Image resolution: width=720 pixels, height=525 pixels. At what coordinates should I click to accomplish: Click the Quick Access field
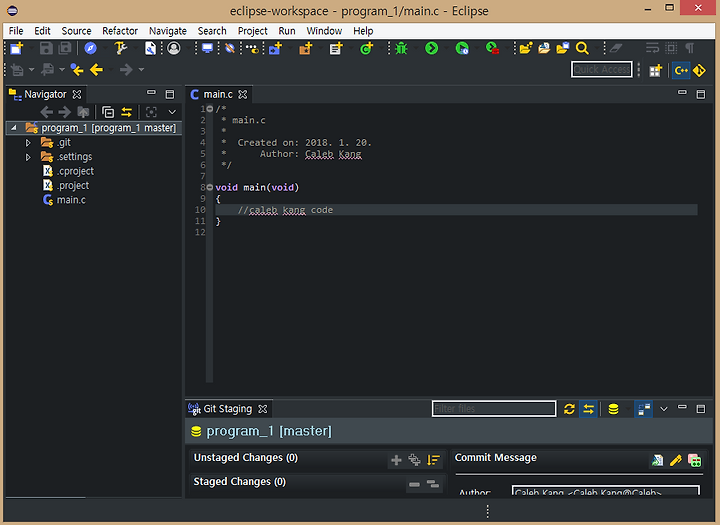[x=602, y=70]
